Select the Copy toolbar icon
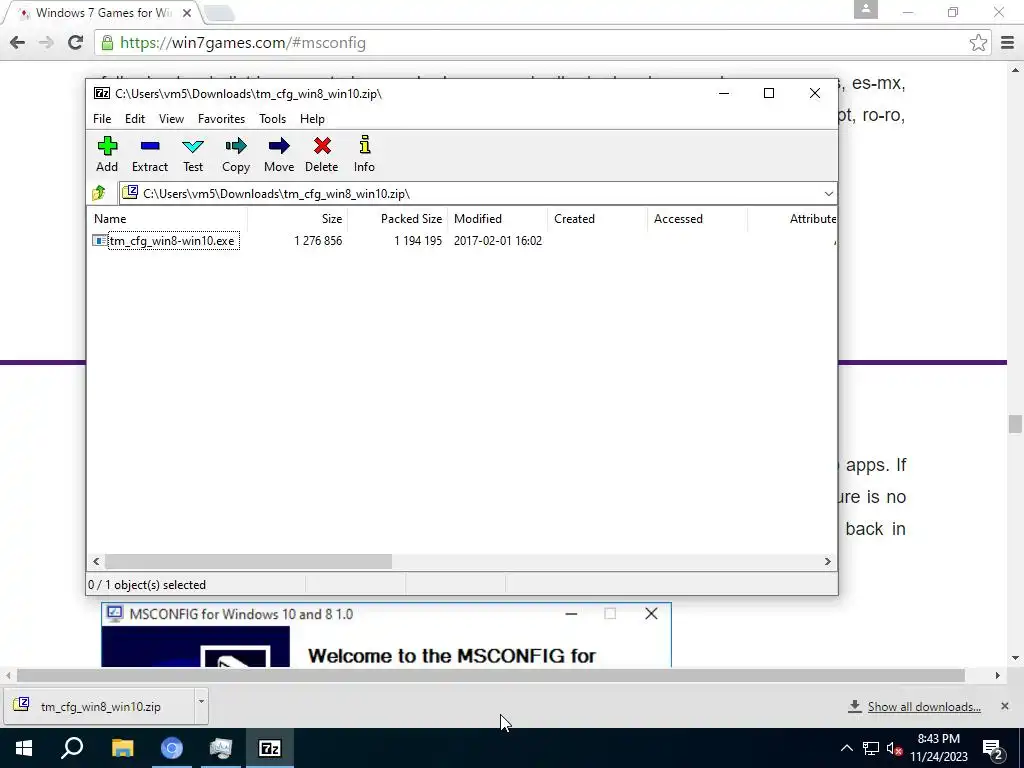 coord(236,154)
